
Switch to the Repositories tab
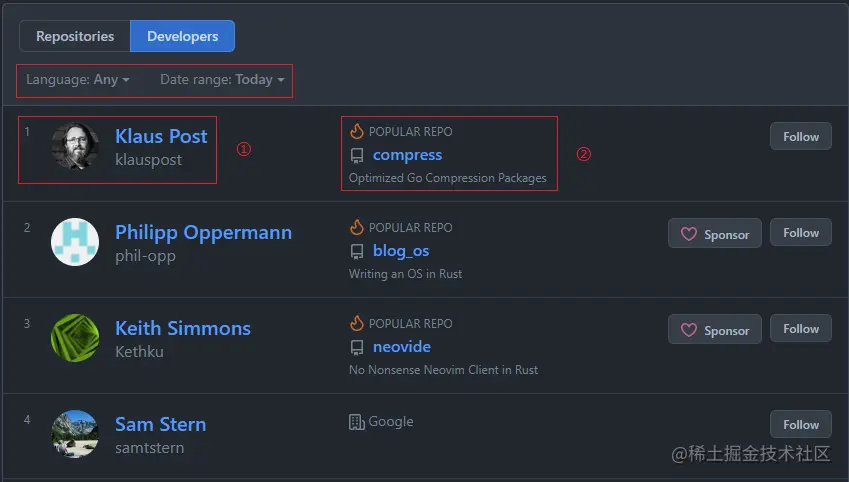click(75, 36)
